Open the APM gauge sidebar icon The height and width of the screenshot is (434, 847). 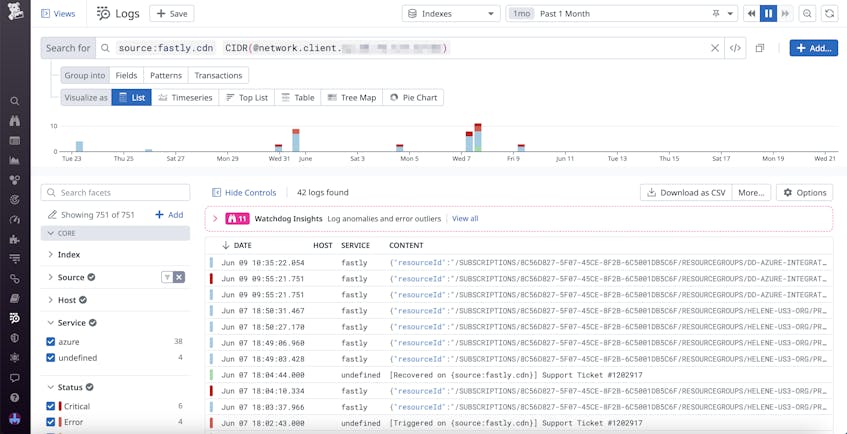coord(15,219)
